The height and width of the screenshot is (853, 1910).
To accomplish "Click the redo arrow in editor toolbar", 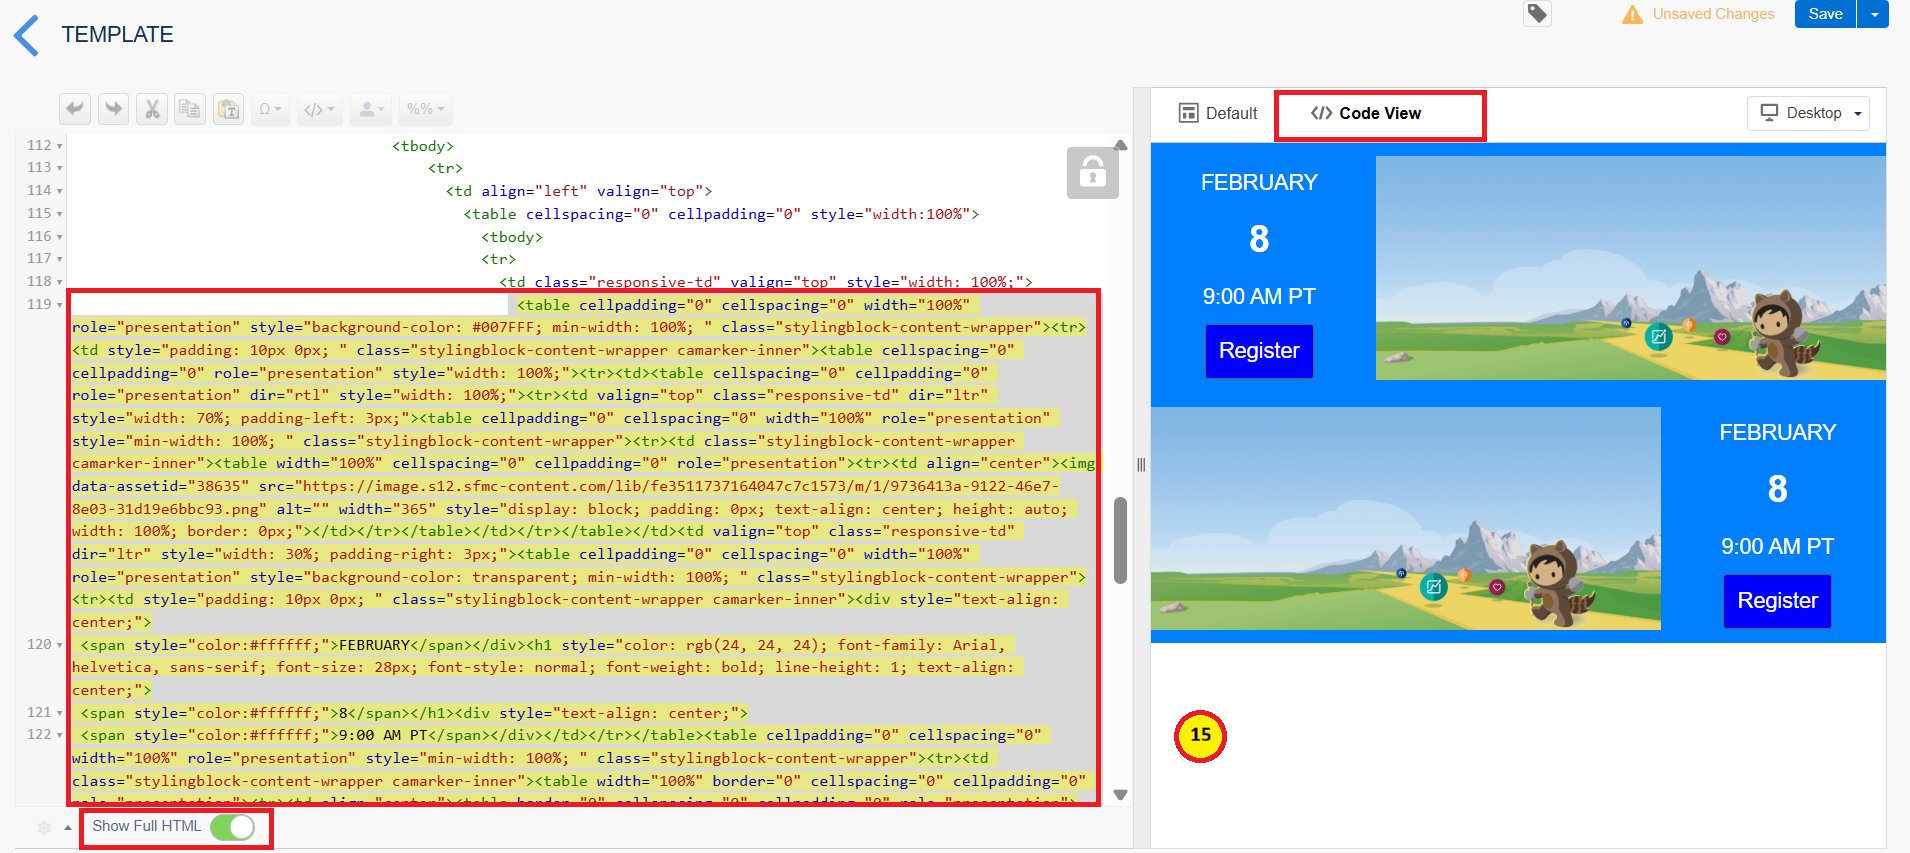I will pos(113,108).
